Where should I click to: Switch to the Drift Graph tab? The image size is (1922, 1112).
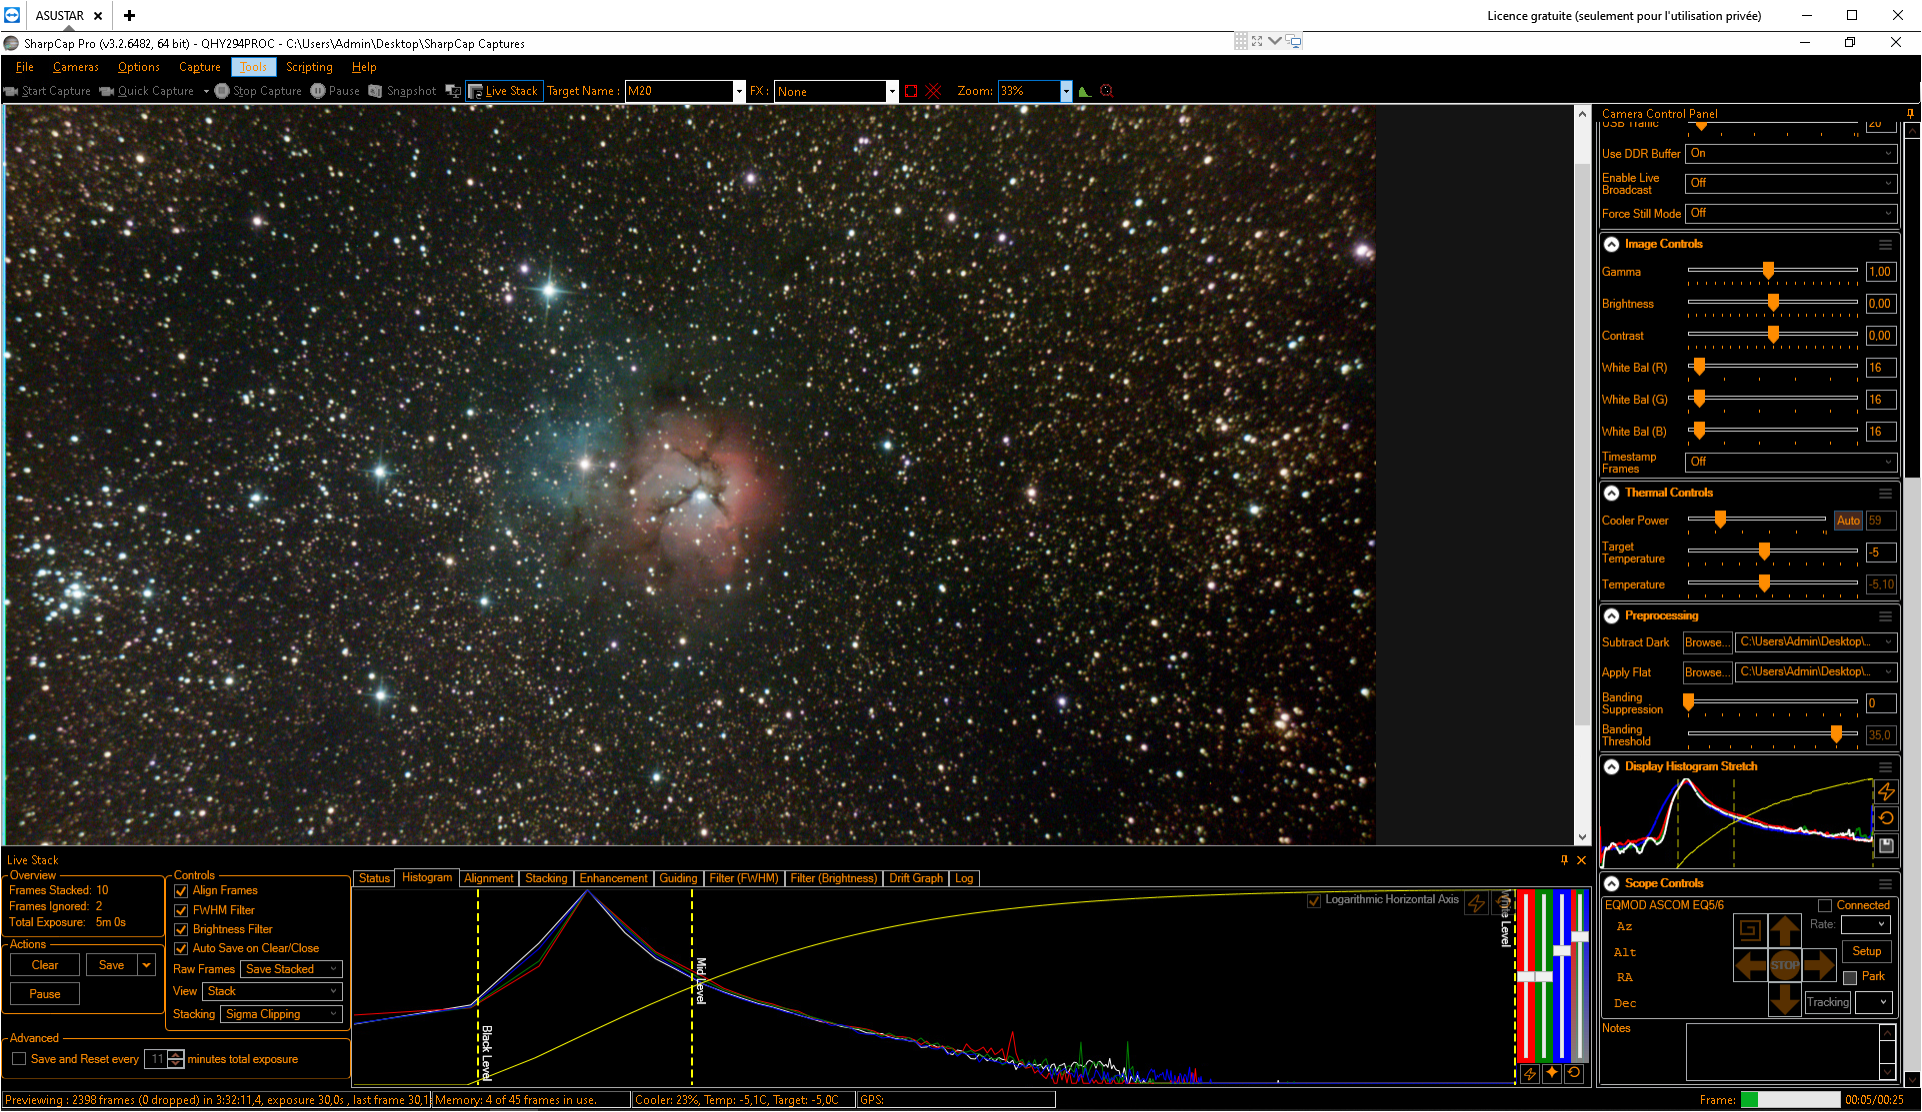click(x=916, y=878)
